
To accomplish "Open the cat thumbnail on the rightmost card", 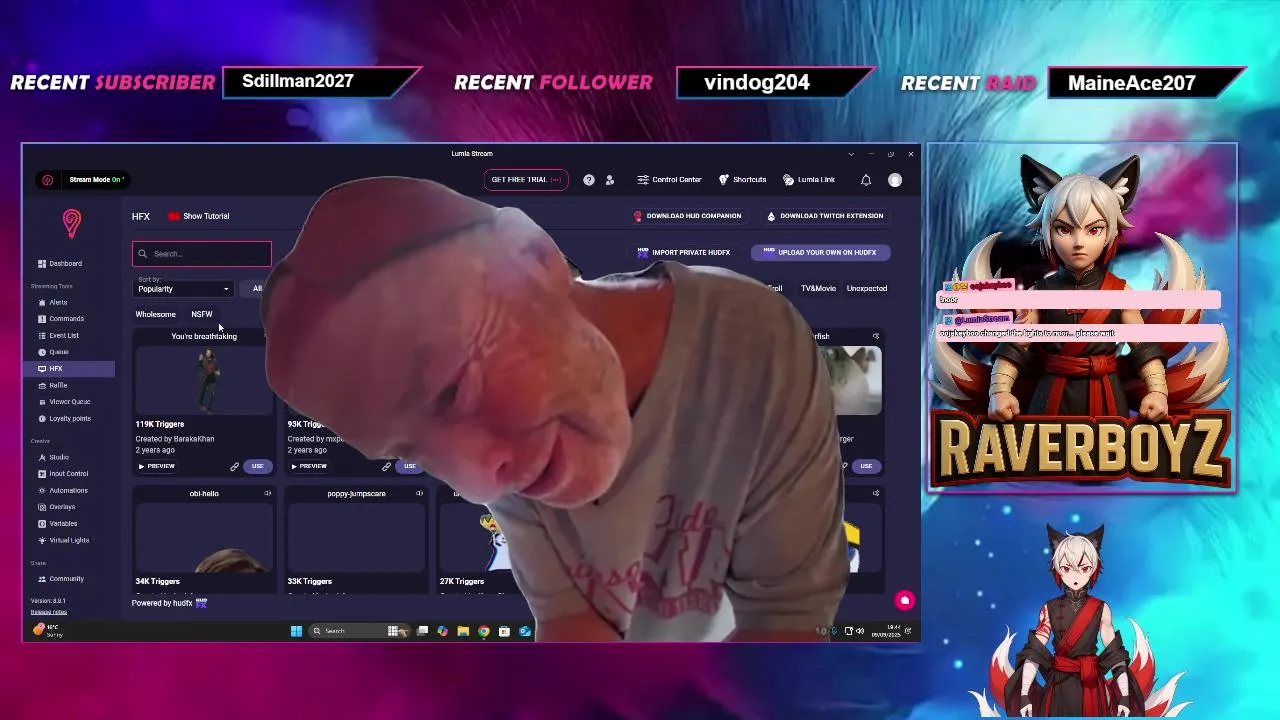I will 858,380.
